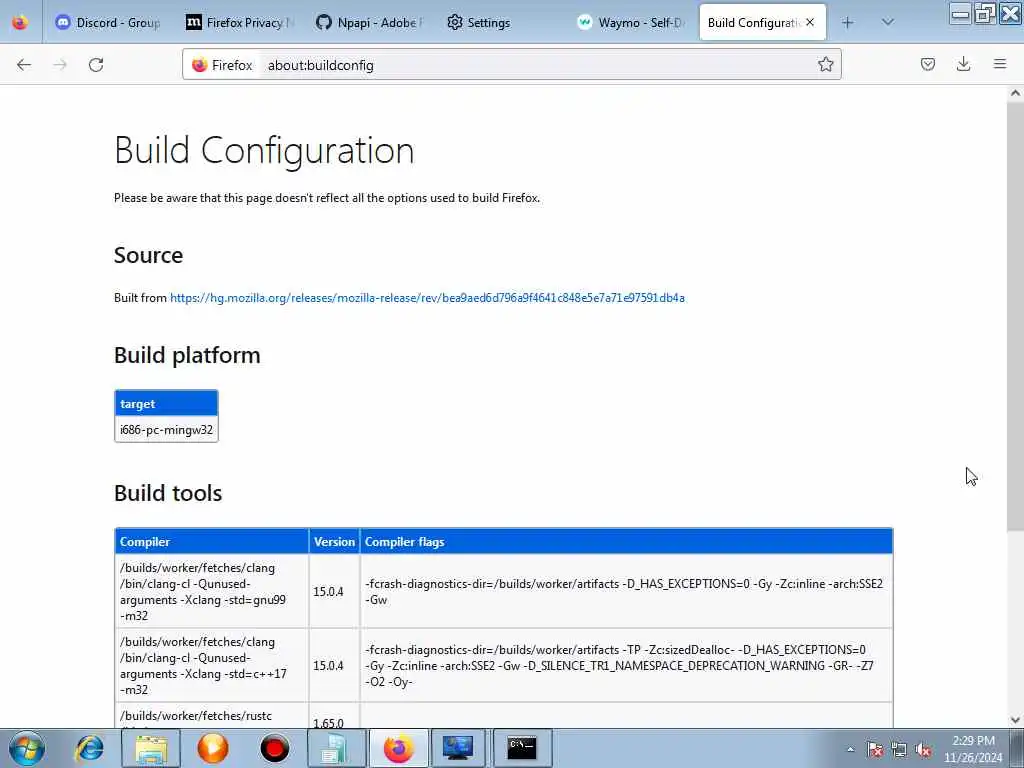This screenshot has width=1024, height=768.
Task: Click the network tray icon
Action: click(x=899, y=750)
